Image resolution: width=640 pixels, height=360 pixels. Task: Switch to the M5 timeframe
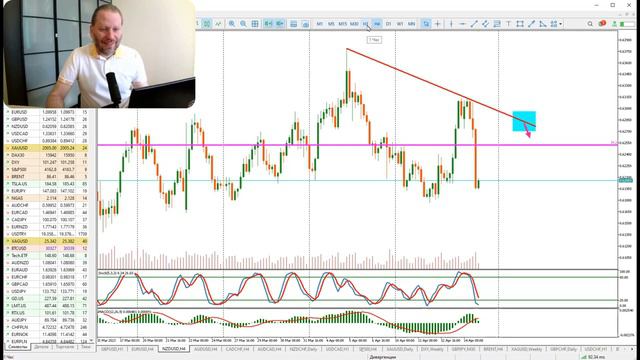pyautogui.click(x=331, y=24)
